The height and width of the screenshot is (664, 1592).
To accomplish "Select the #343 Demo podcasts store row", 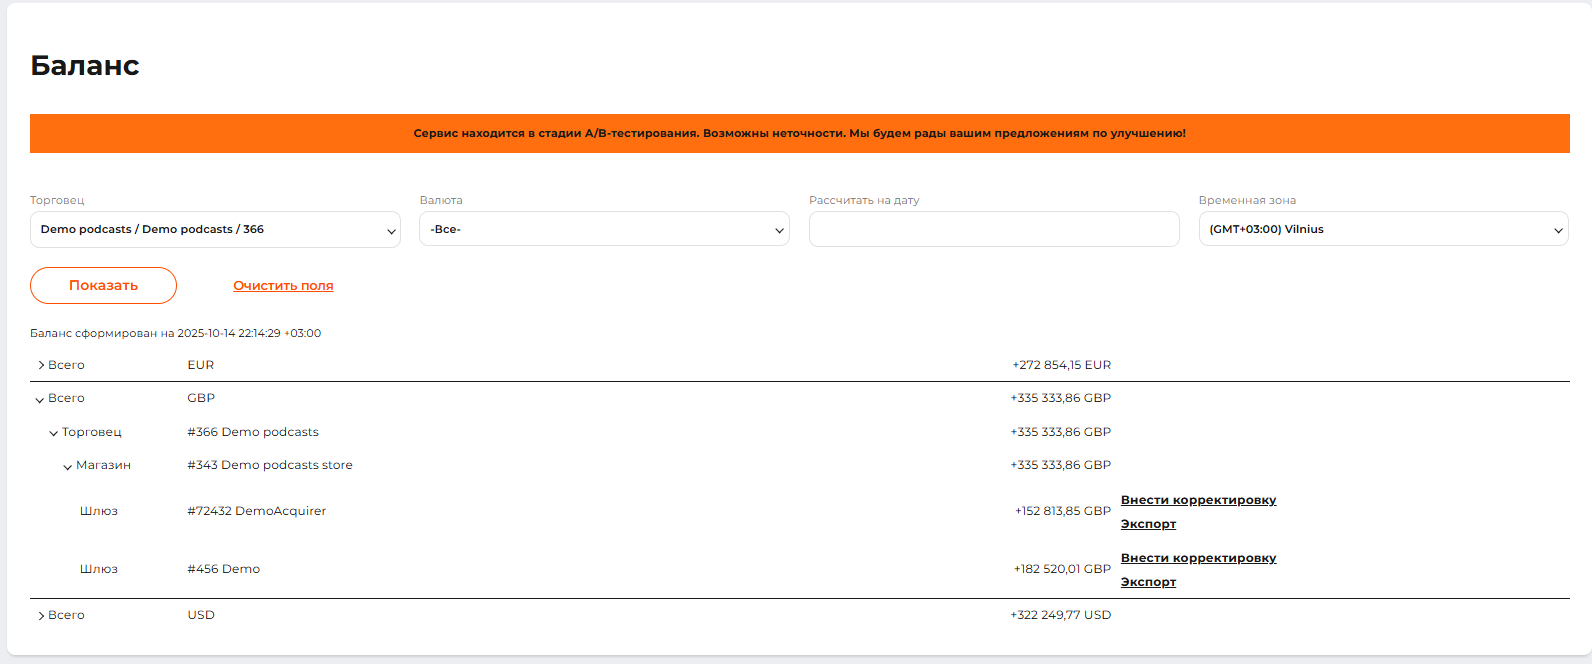I will (270, 465).
